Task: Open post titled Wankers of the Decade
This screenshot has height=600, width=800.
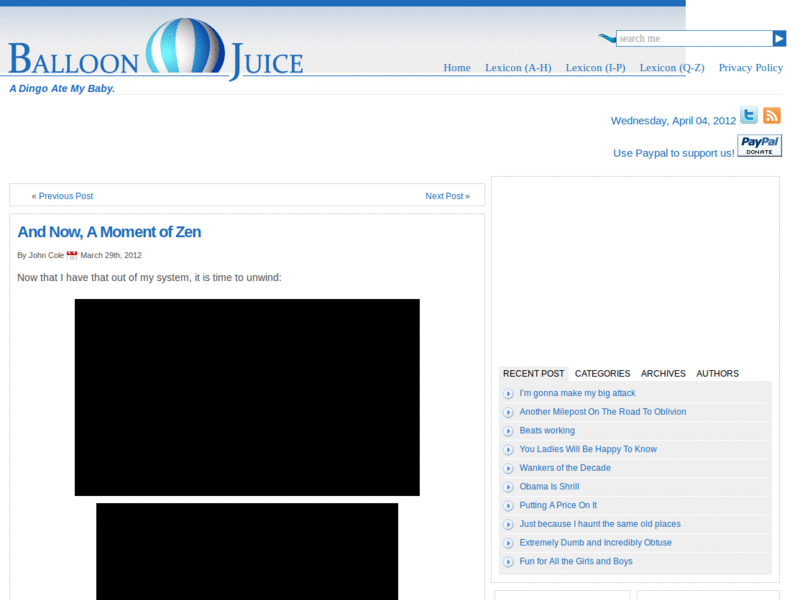Action: tap(564, 468)
